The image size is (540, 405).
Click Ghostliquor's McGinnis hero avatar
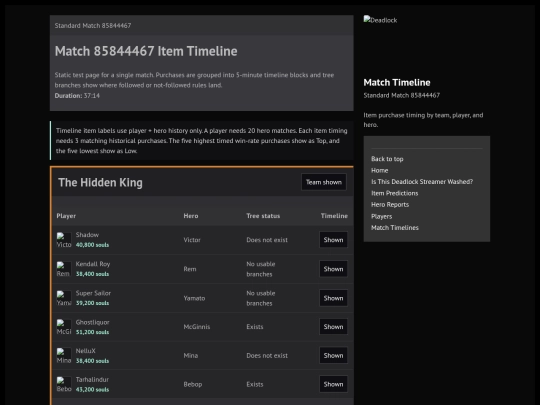[64, 327]
